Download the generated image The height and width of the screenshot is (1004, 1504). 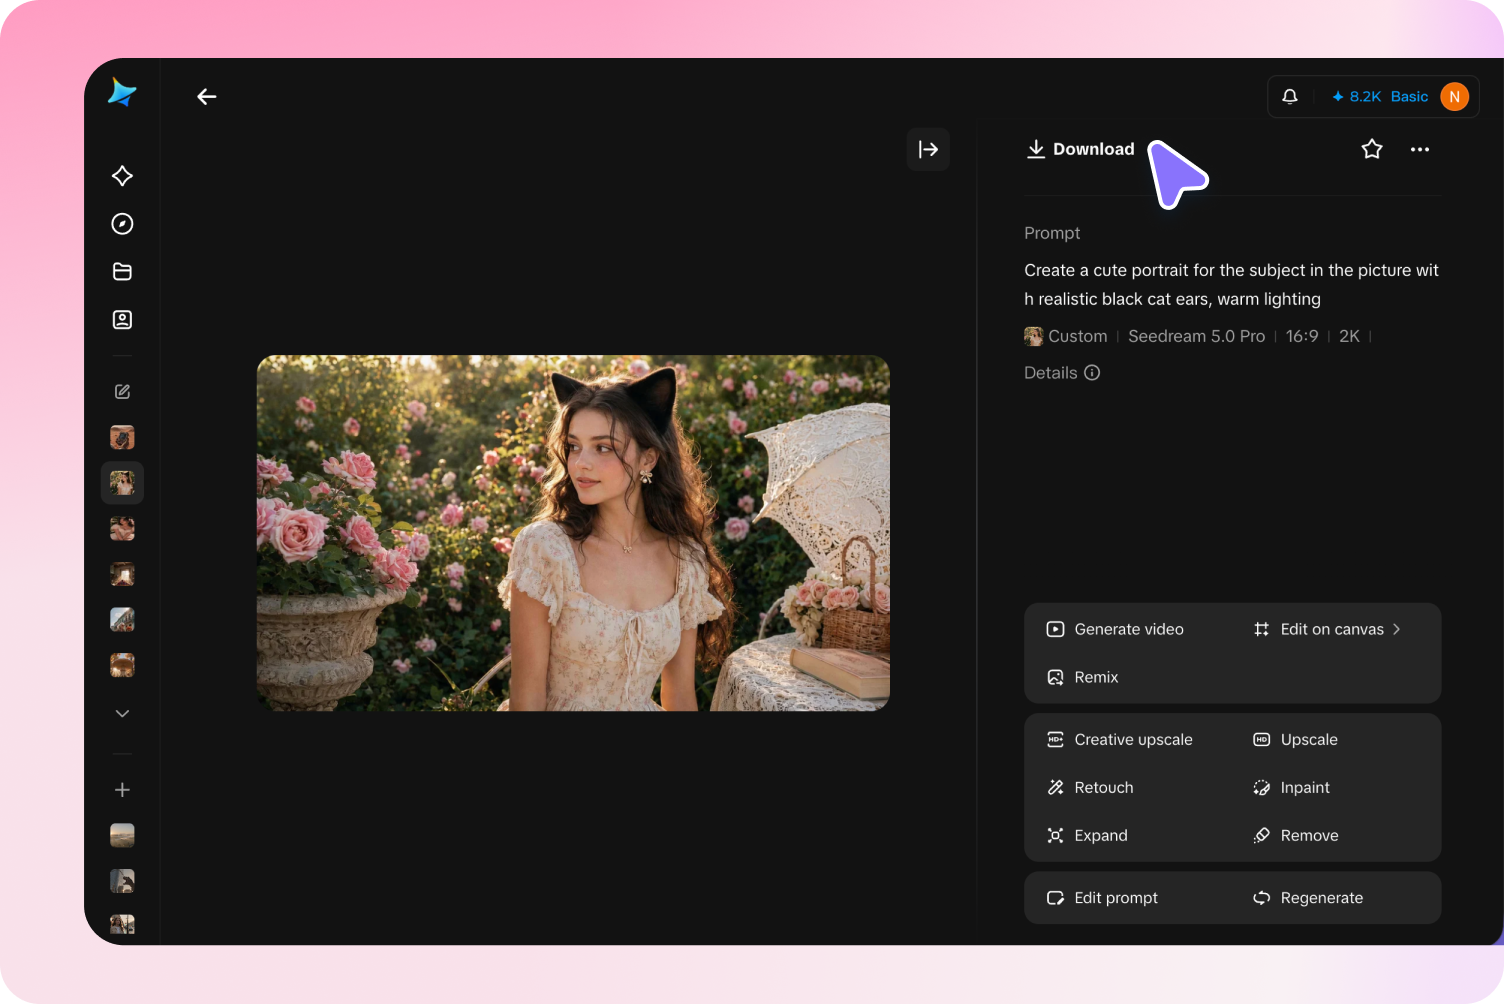(x=1080, y=149)
